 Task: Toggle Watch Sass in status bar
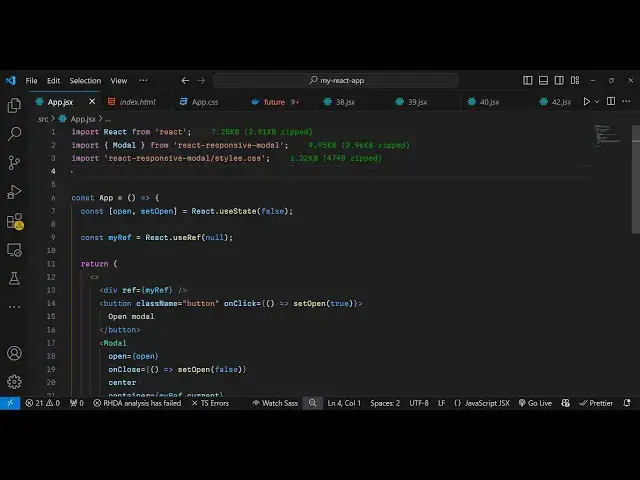[275, 403]
